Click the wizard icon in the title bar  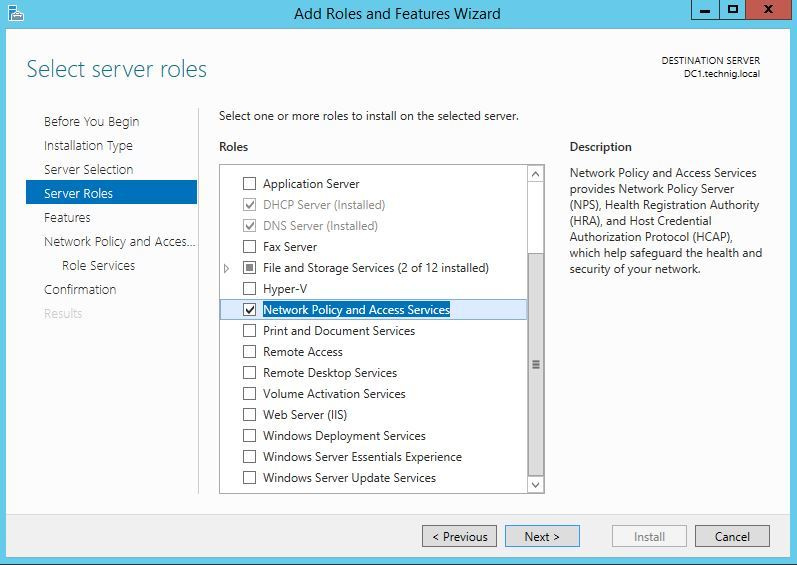(x=17, y=13)
